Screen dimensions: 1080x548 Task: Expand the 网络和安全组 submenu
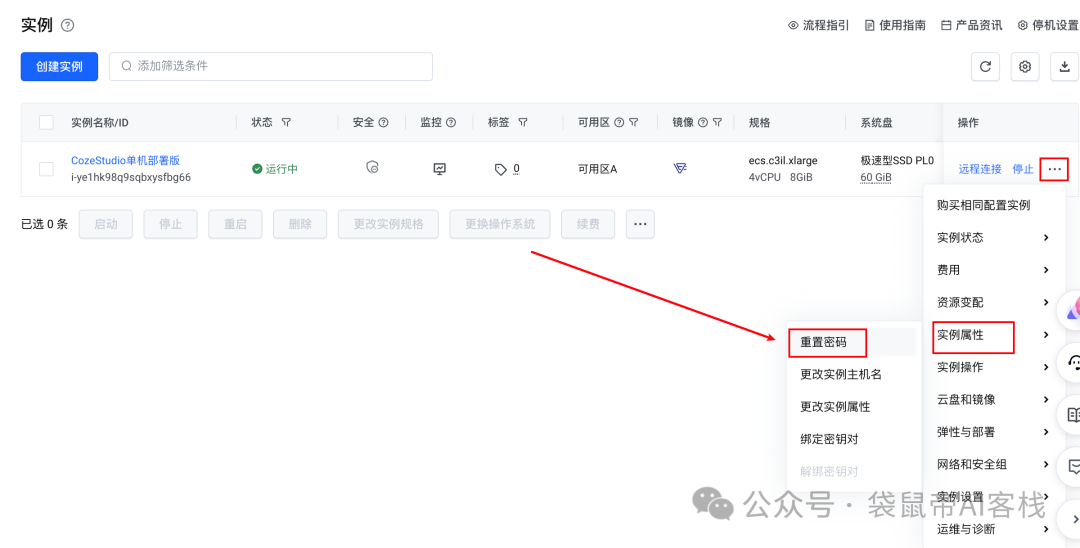(992, 464)
